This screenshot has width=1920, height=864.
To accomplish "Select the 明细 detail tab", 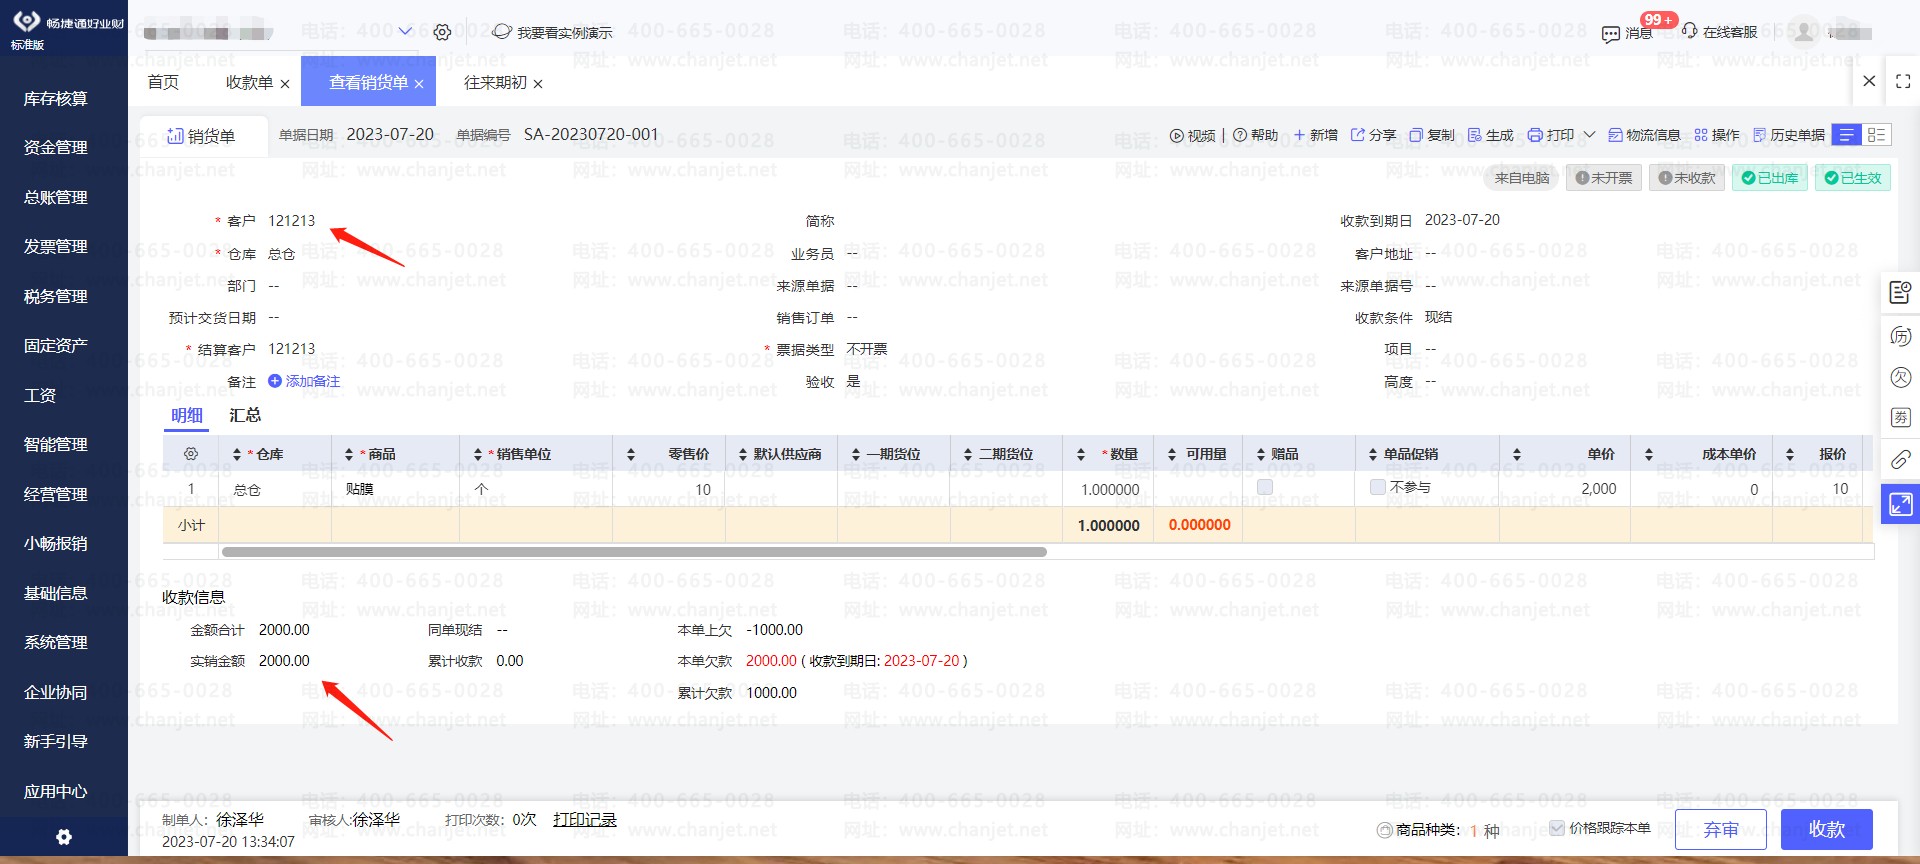I will pyautogui.click(x=186, y=415).
